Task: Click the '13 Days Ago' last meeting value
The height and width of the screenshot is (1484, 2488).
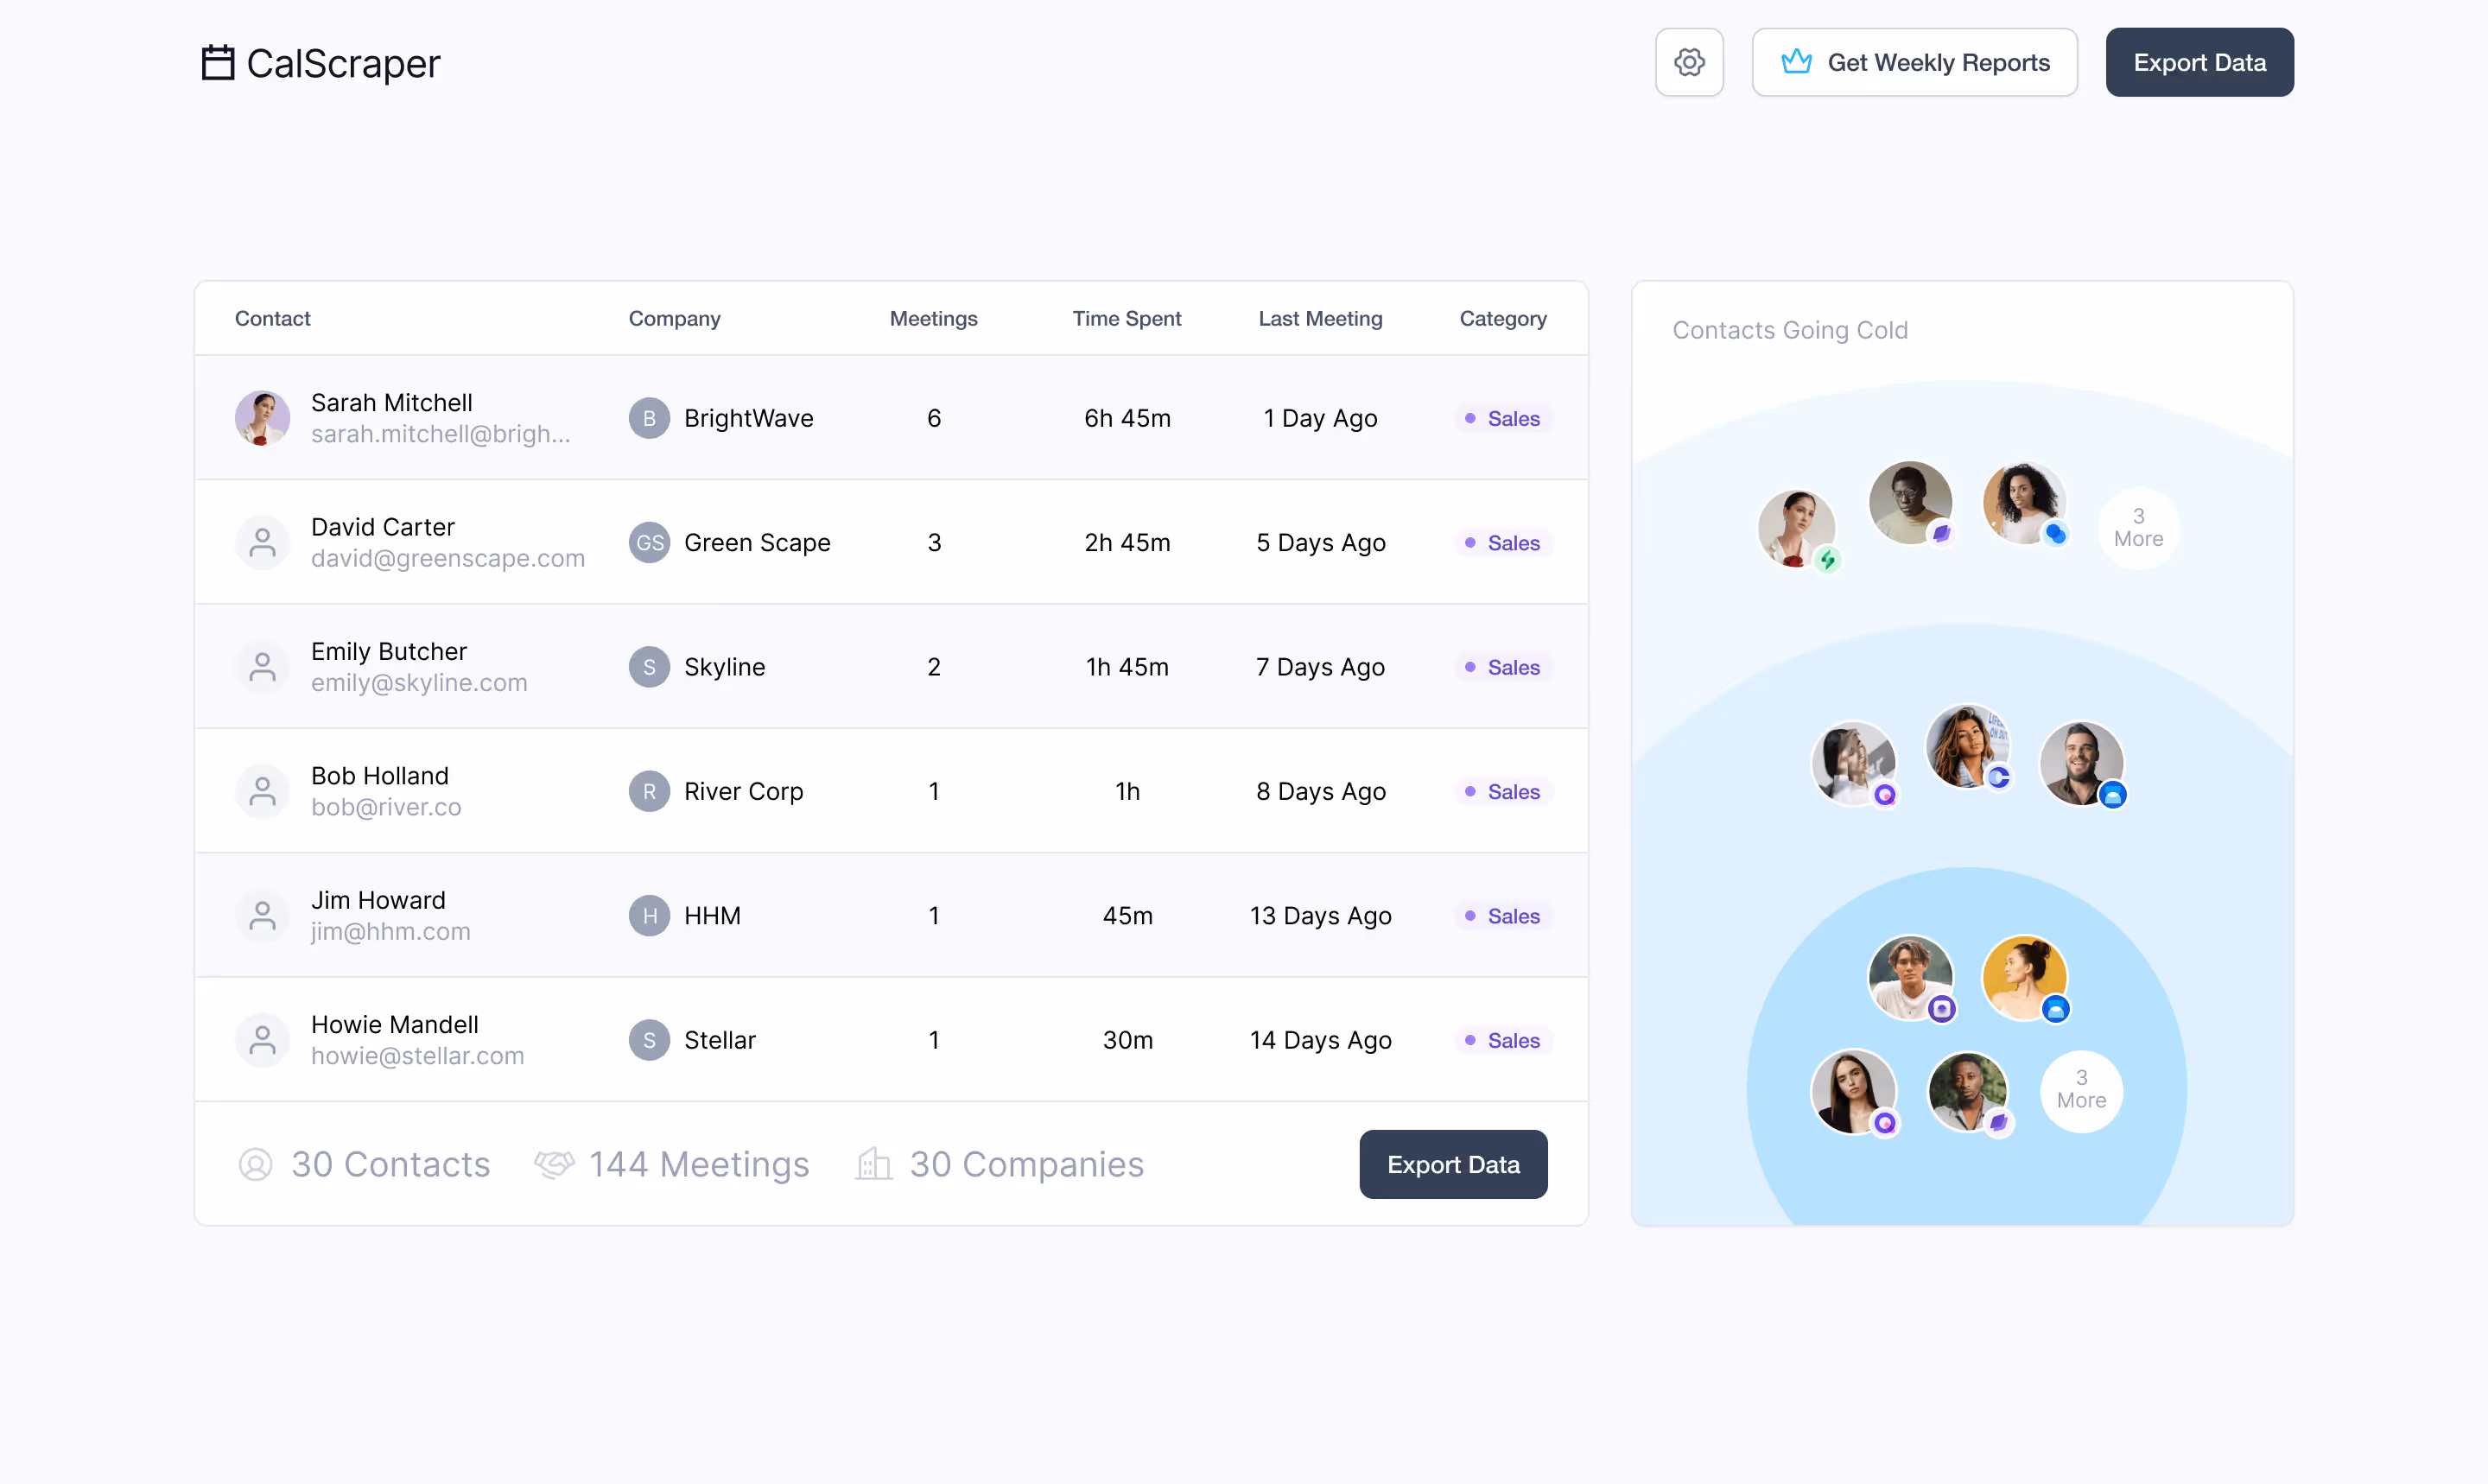Action: [x=1320, y=916]
